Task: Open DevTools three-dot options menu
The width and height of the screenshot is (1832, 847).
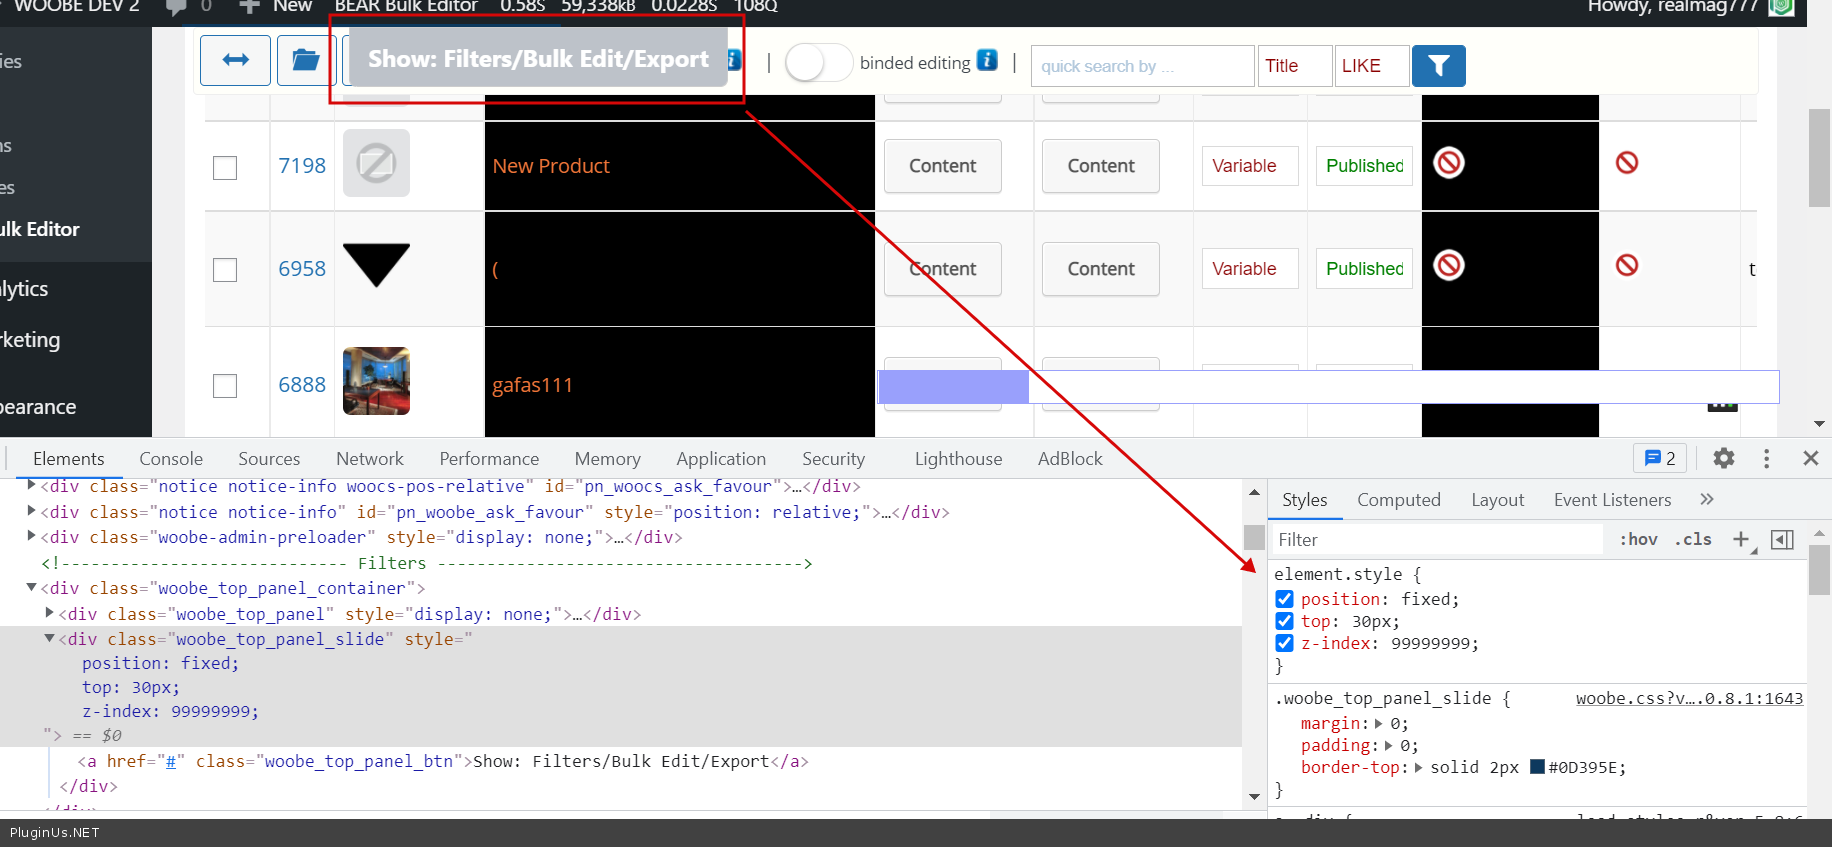Action: [x=1766, y=458]
